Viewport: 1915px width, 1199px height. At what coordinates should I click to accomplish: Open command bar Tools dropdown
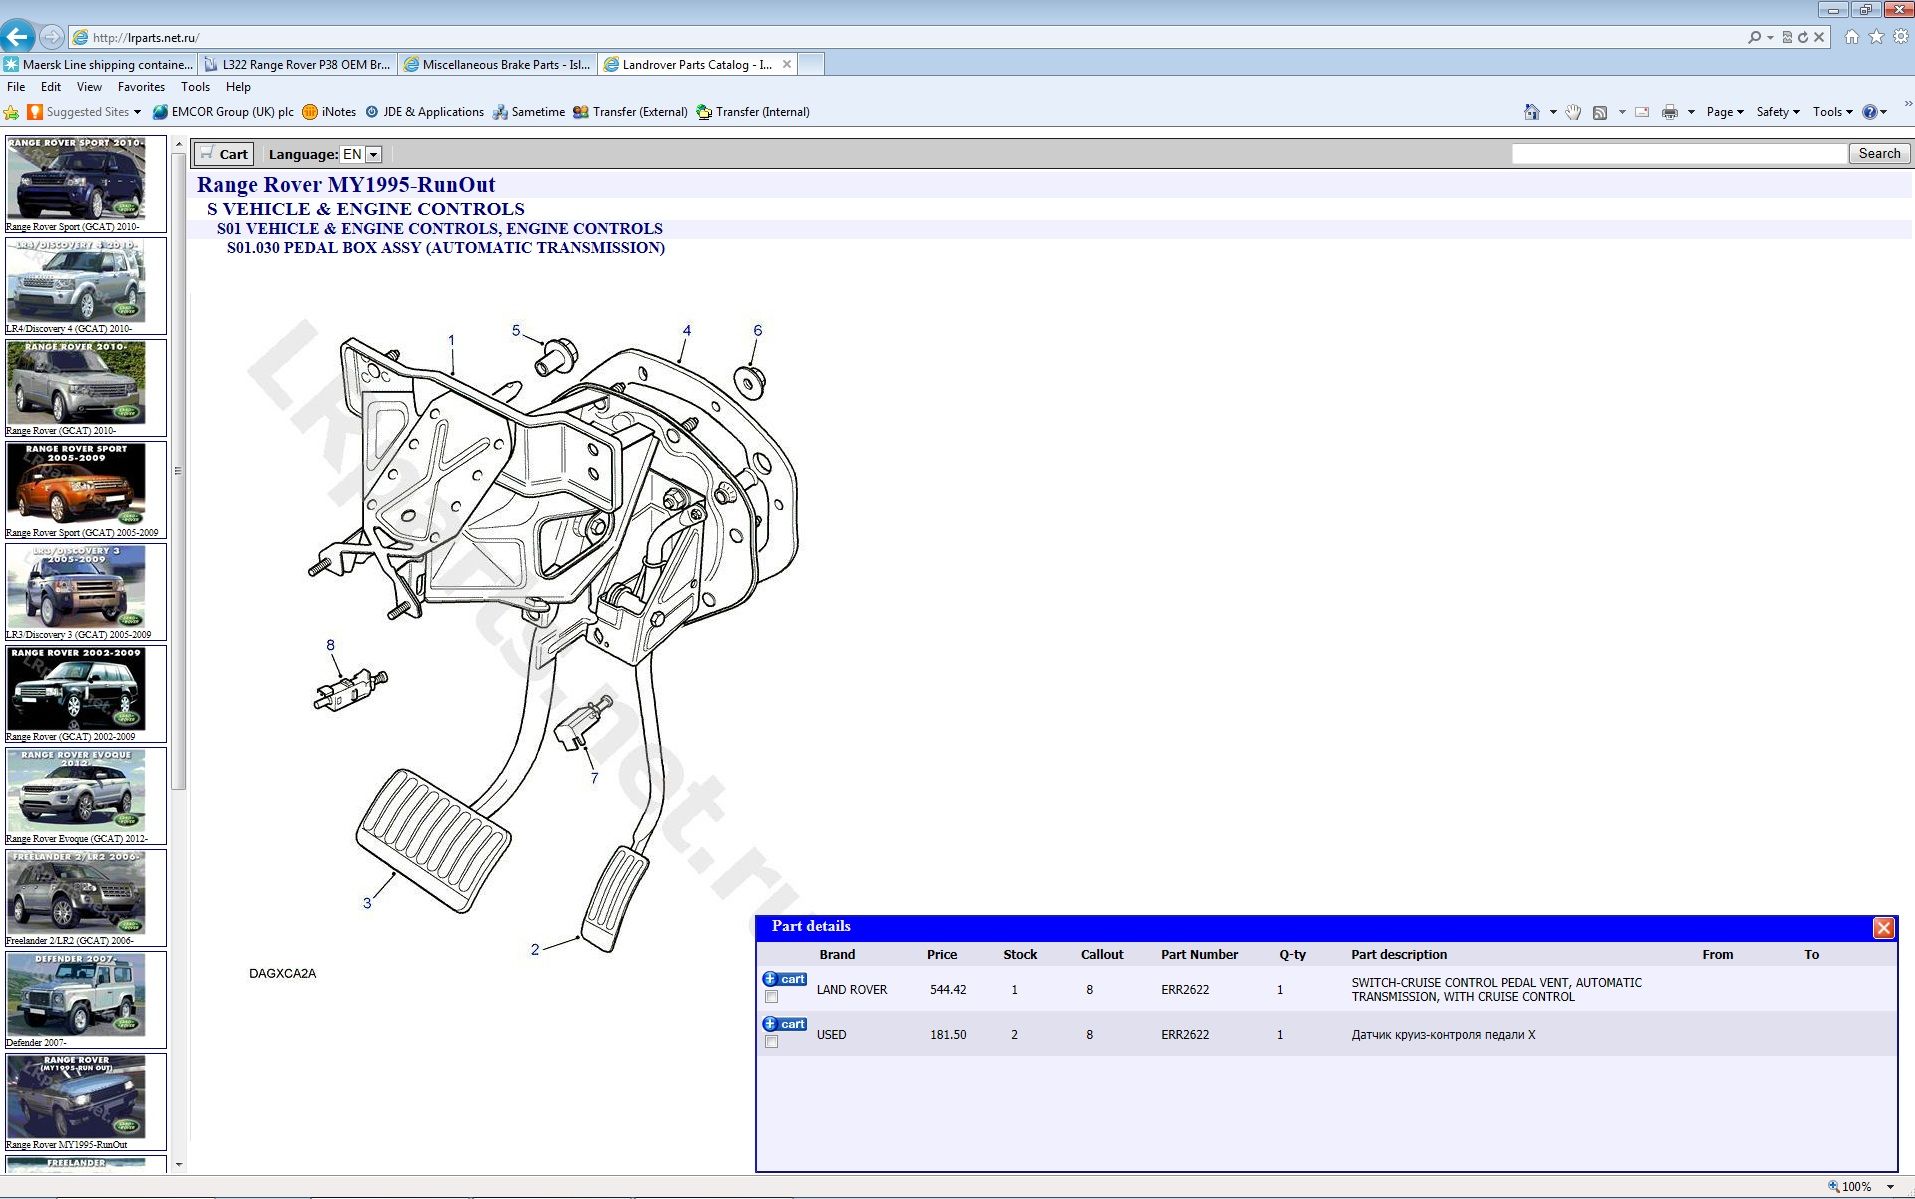pyautogui.click(x=1832, y=112)
